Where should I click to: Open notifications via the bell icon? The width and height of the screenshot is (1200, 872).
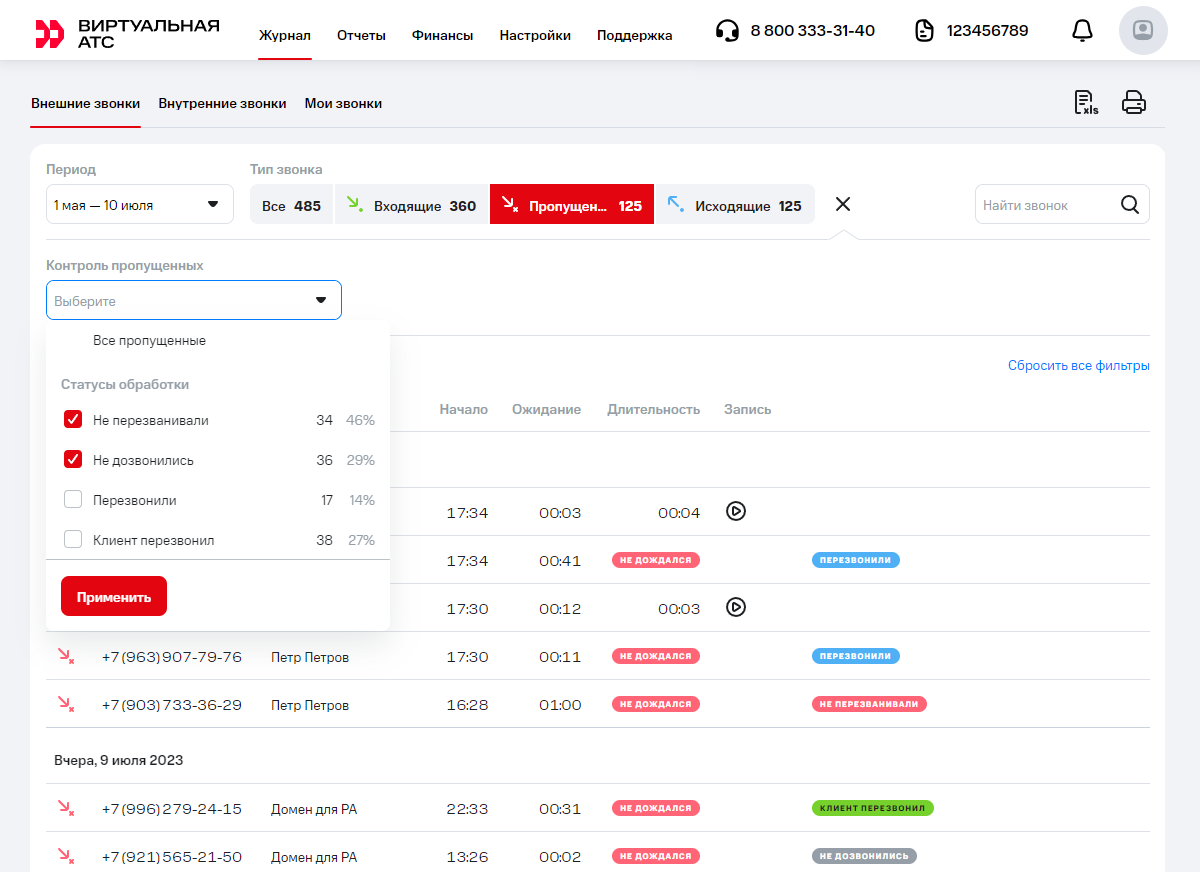(1082, 31)
